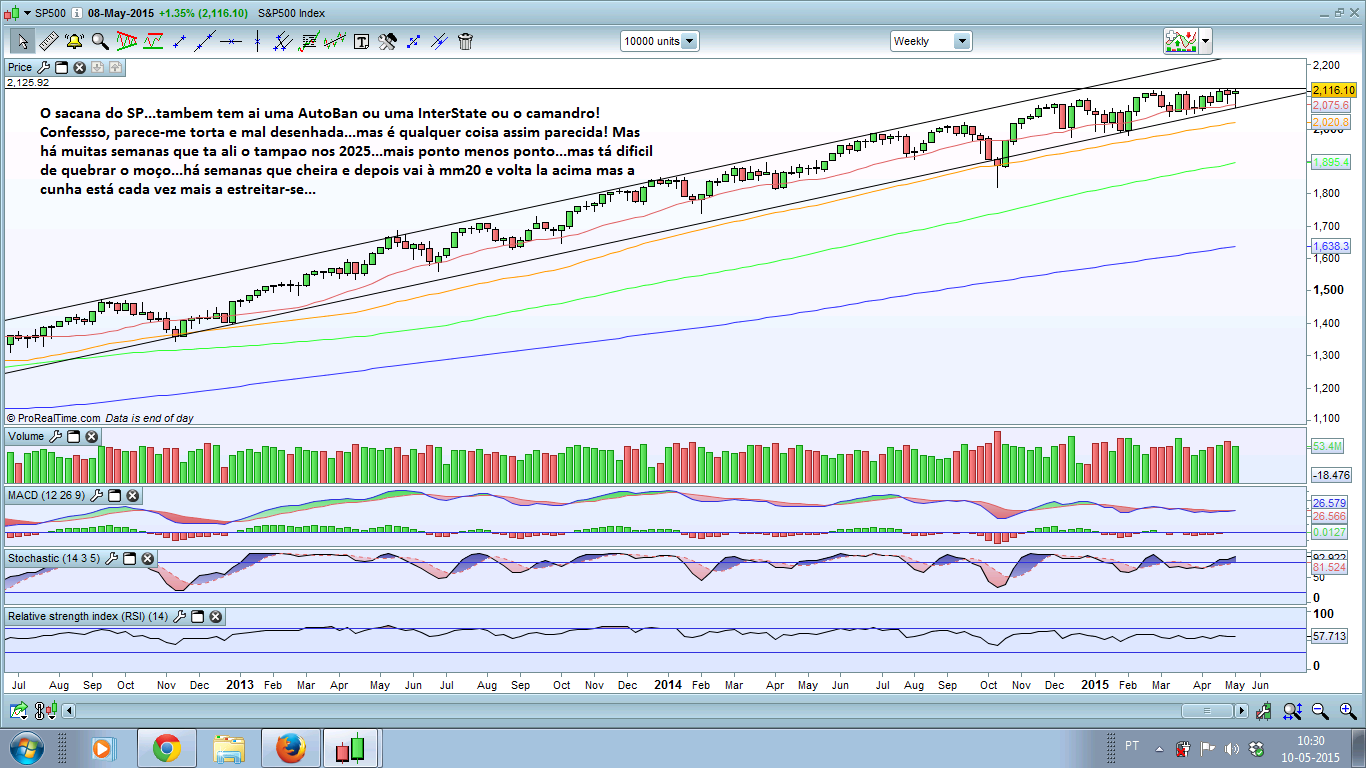Zoom in the chart with plus magnifier
1366x768 pixels.
1346,711
